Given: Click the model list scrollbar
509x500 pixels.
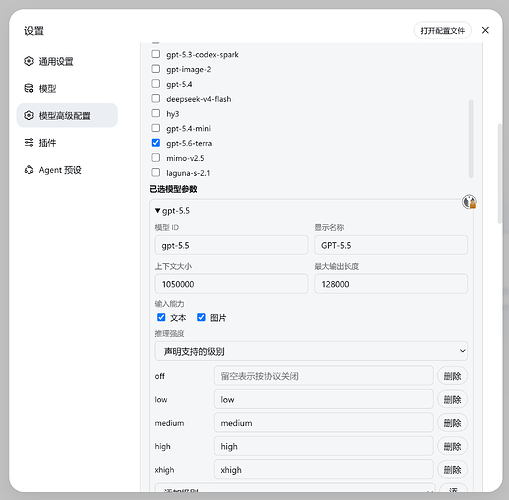Looking at the screenshot, I should point(471,138).
